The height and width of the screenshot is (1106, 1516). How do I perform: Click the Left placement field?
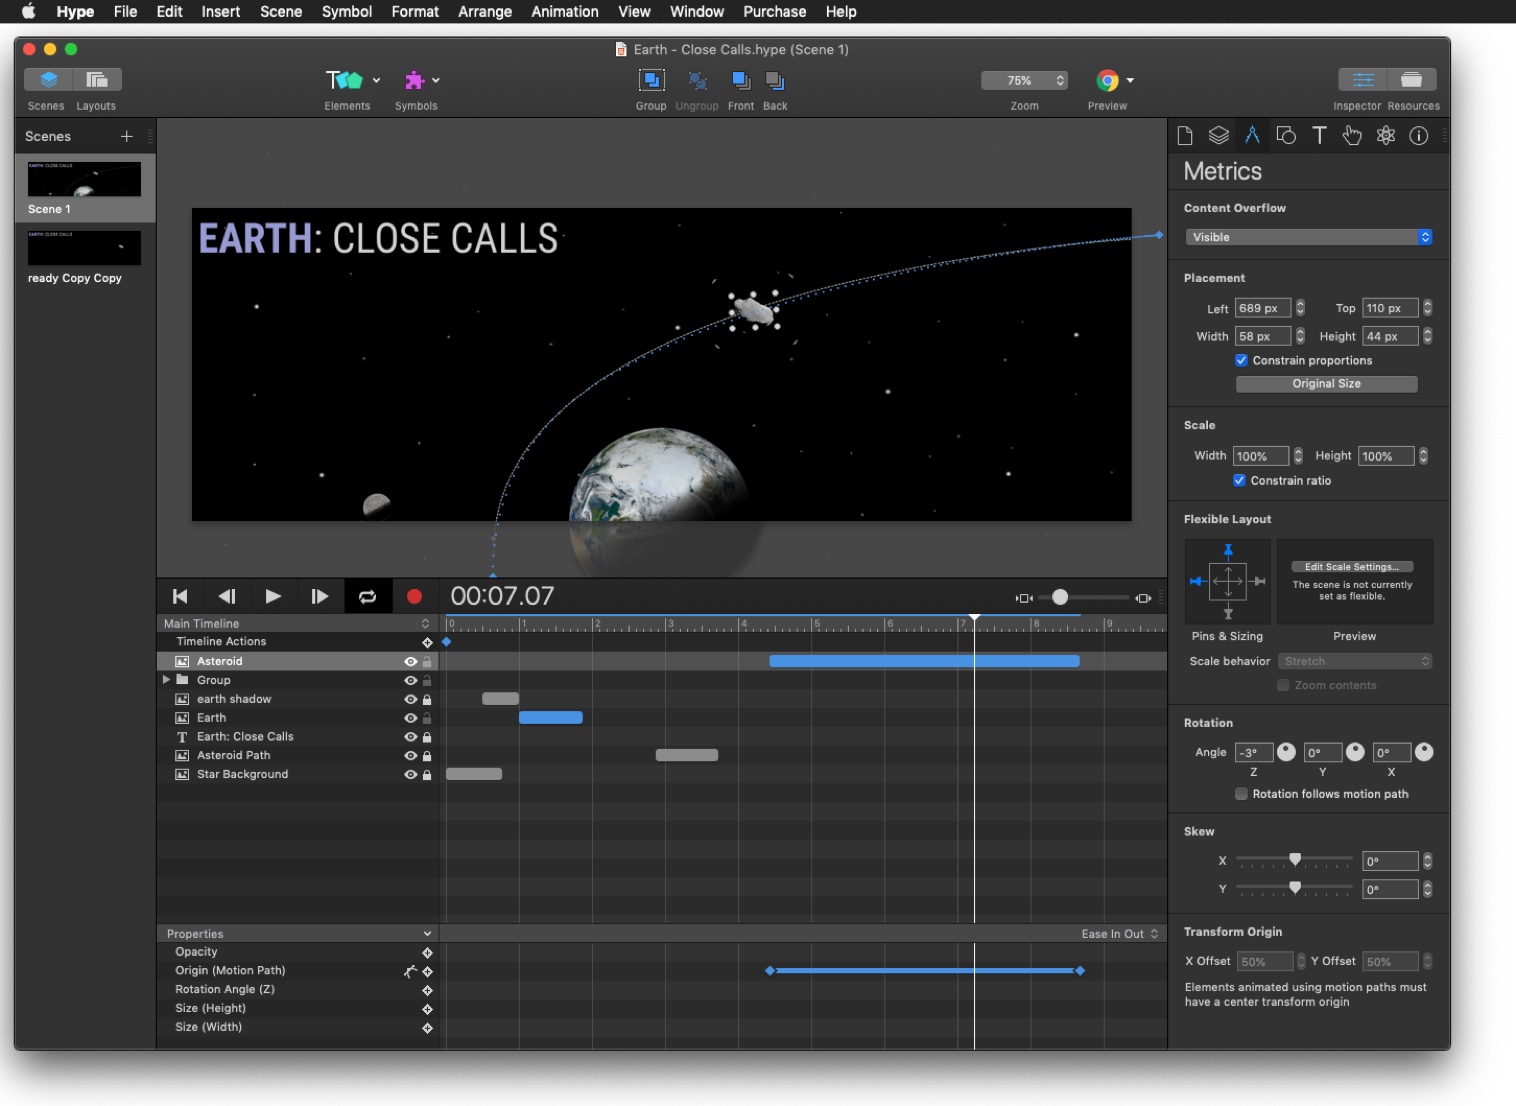[x=1263, y=308]
